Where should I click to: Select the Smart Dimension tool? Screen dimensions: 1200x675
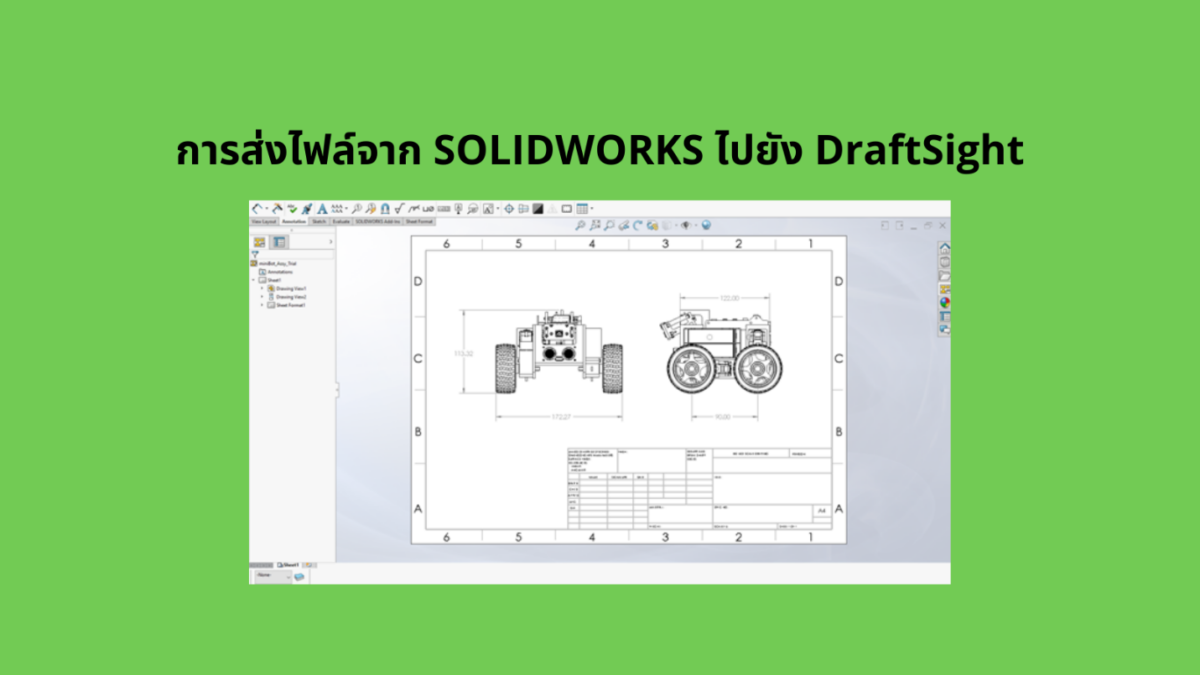pyautogui.click(x=258, y=207)
